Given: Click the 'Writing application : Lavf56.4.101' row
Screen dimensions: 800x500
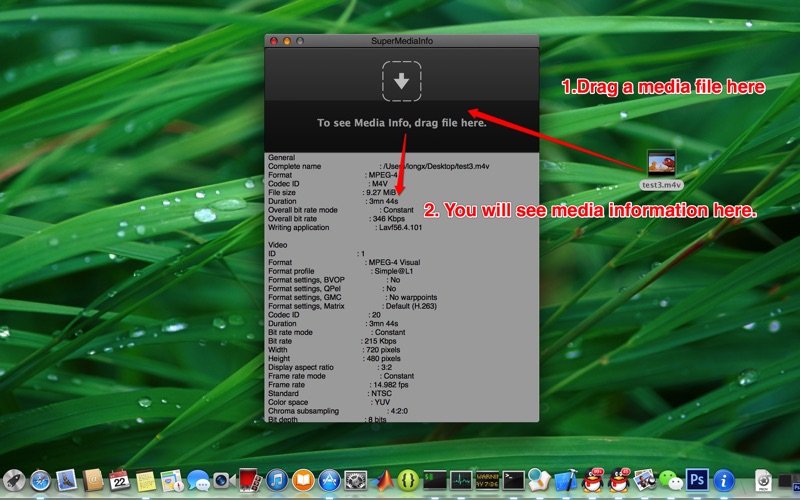Looking at the screenshot, I should (345, 228).
